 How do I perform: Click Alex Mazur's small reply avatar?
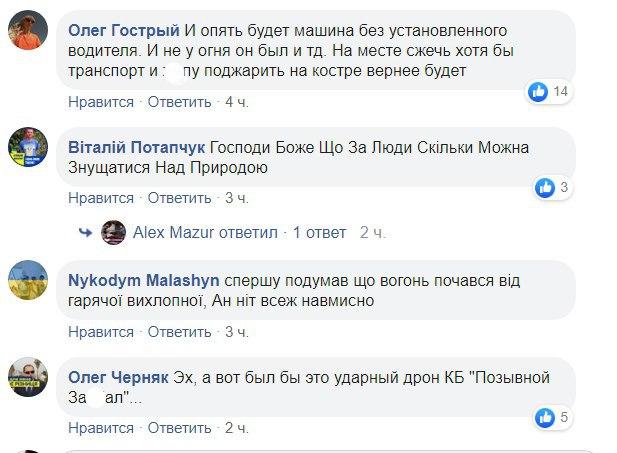[x=115, y=232]
